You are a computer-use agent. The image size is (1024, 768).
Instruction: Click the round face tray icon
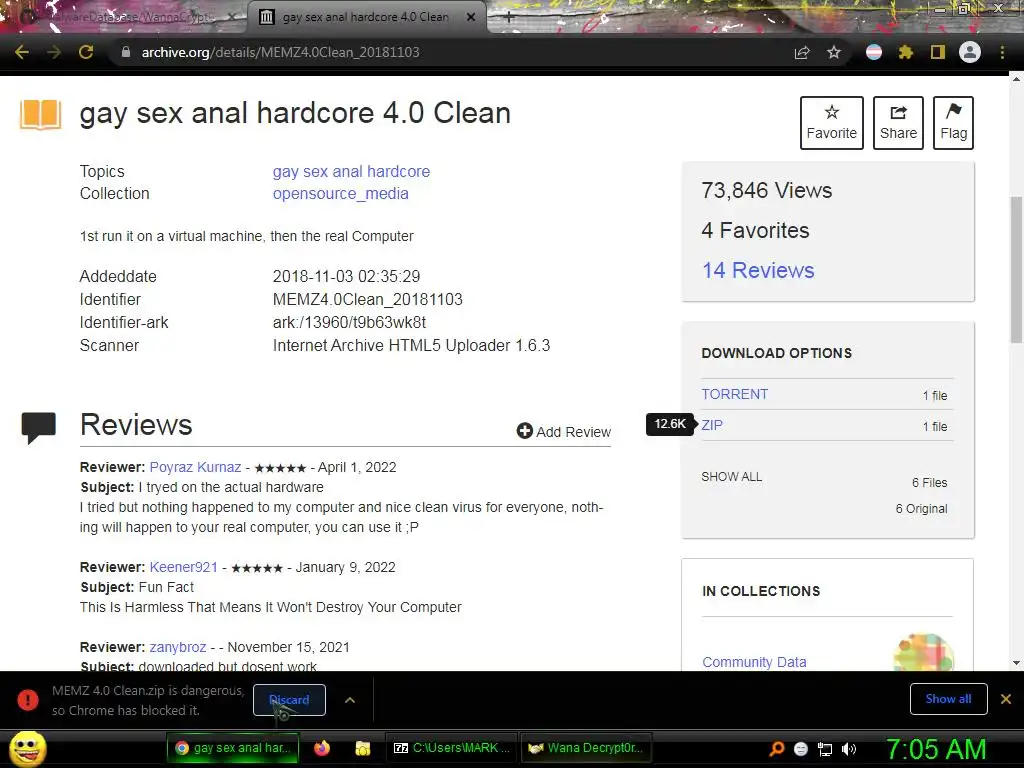[x=801, y=749]
